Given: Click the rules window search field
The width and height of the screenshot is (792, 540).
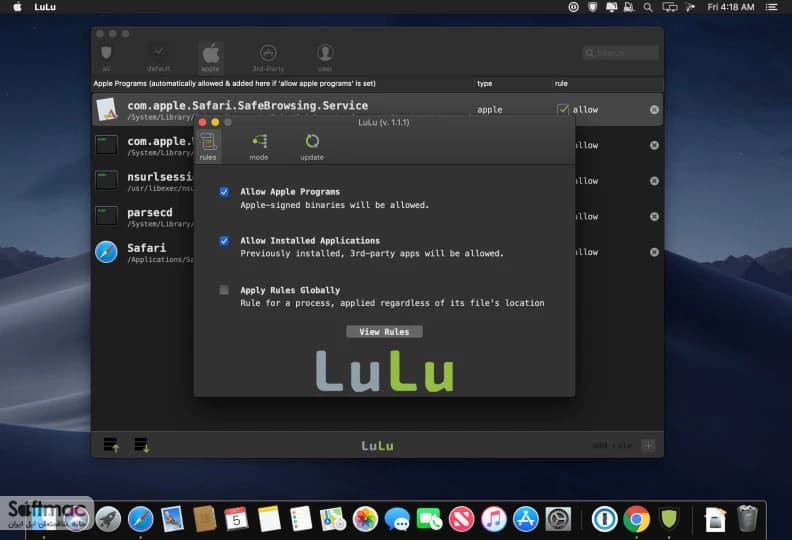Looking at the screenshot, I should (621, 53).
